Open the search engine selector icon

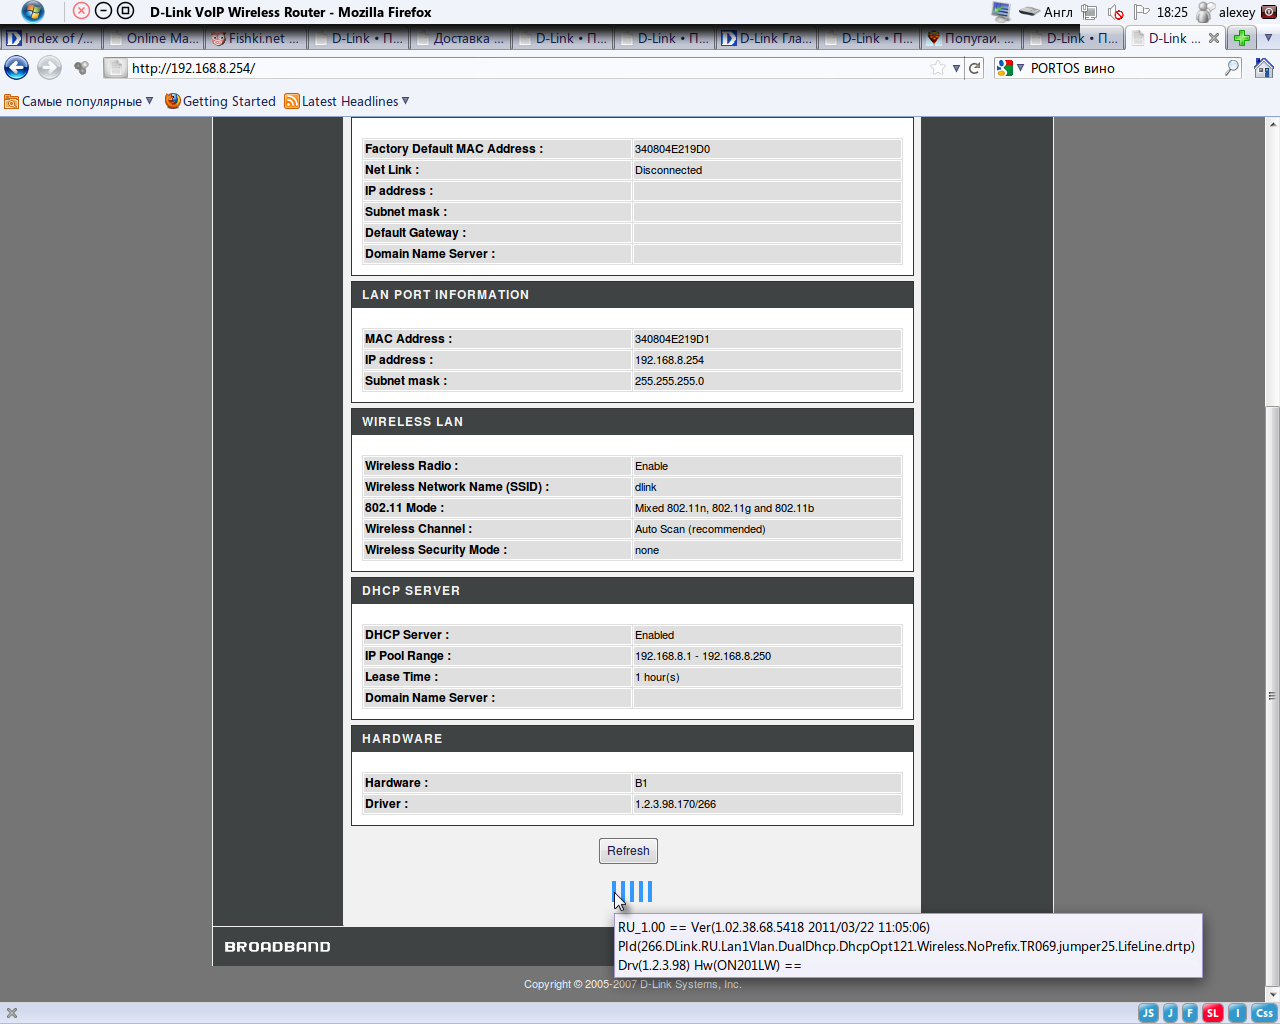[1007, 68]
